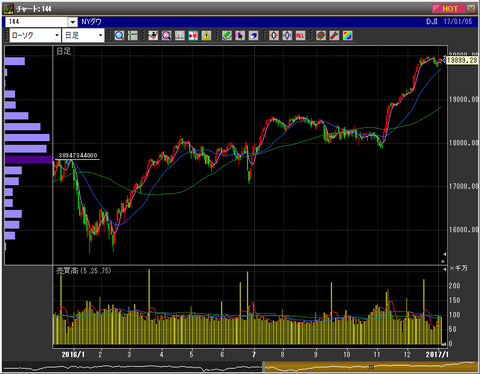Close the chart window with X button

point(471,9)
